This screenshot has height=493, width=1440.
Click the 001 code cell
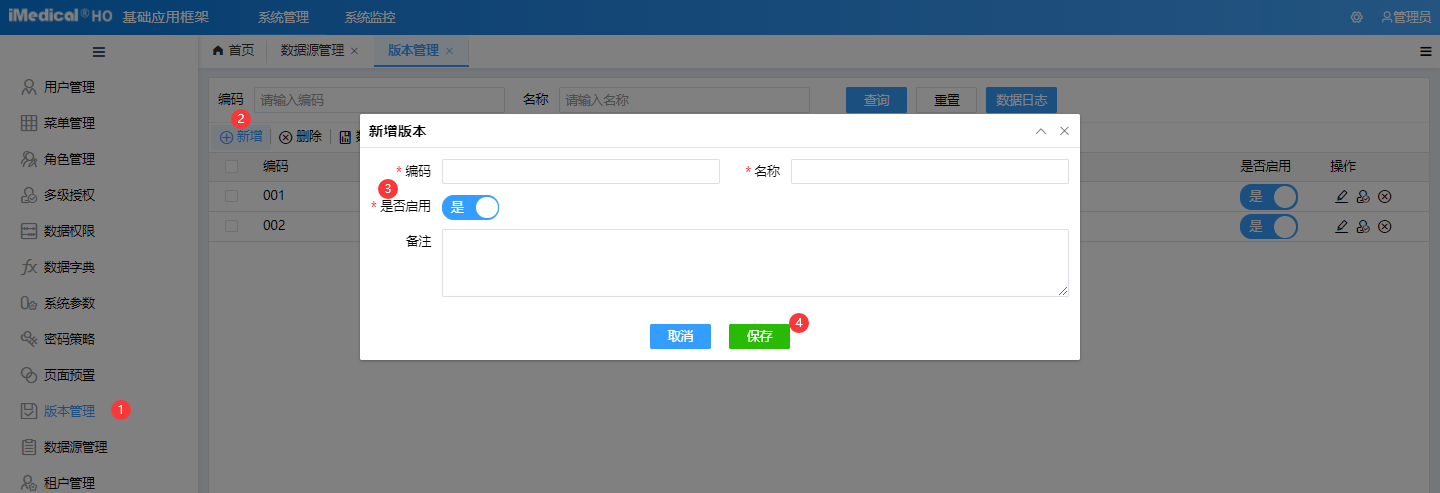pyautogui.click(x=274, y=196)
